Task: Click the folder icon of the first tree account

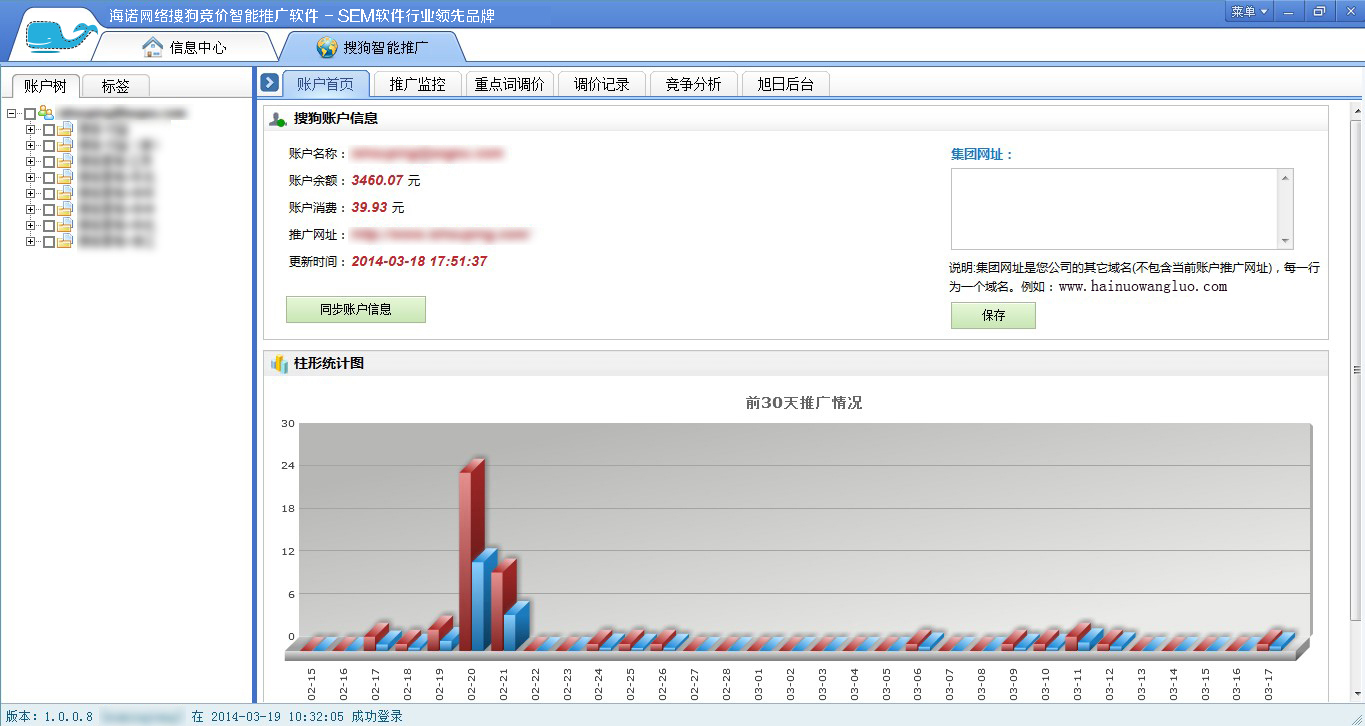Action: click(65, 130)
